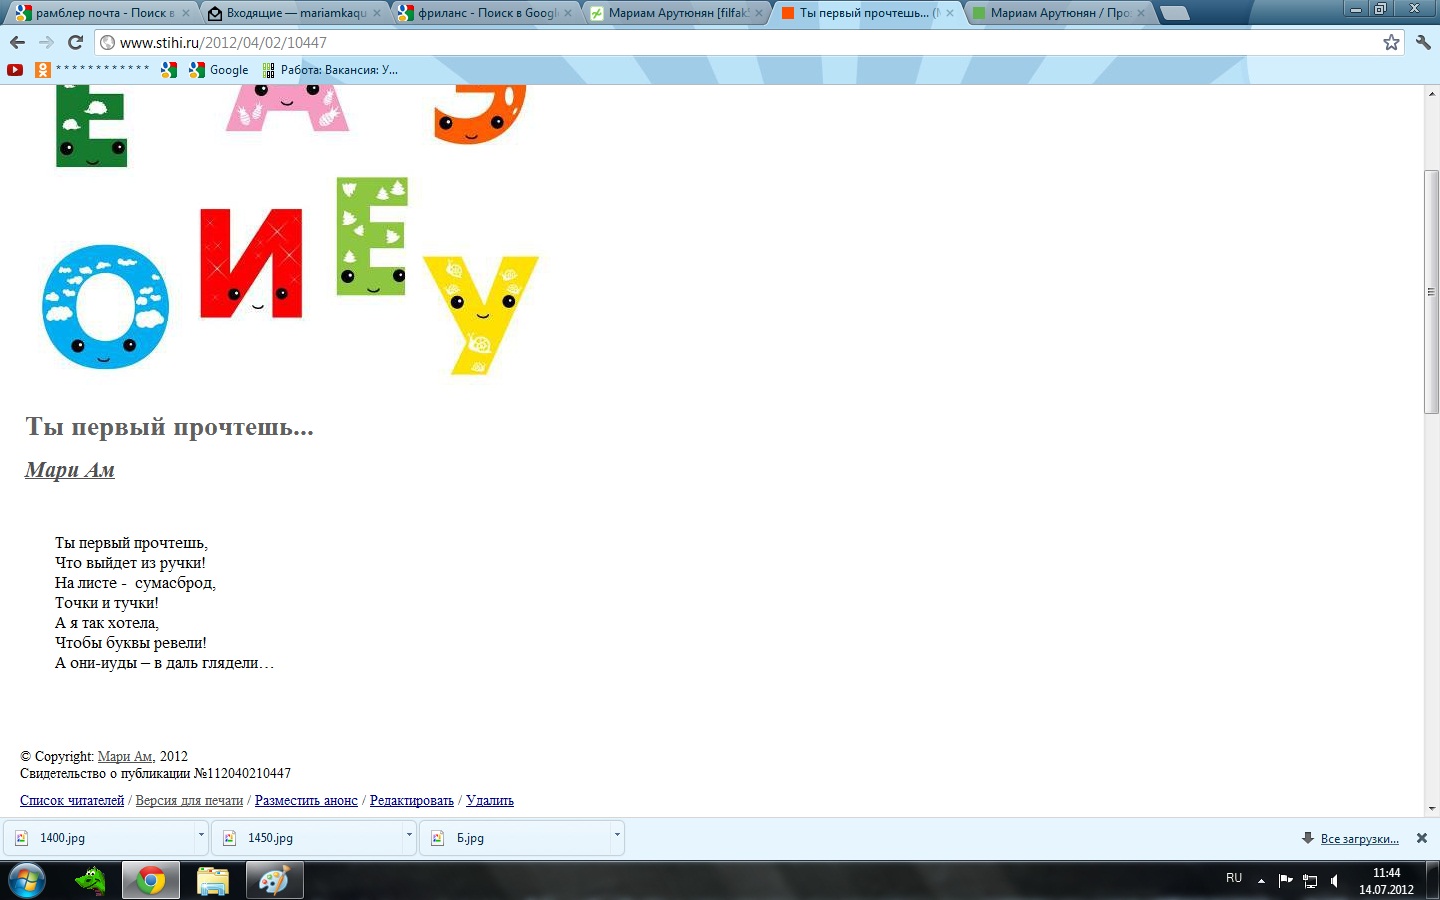Open Windows Explorer from the taskbar

tap(212, 881)
